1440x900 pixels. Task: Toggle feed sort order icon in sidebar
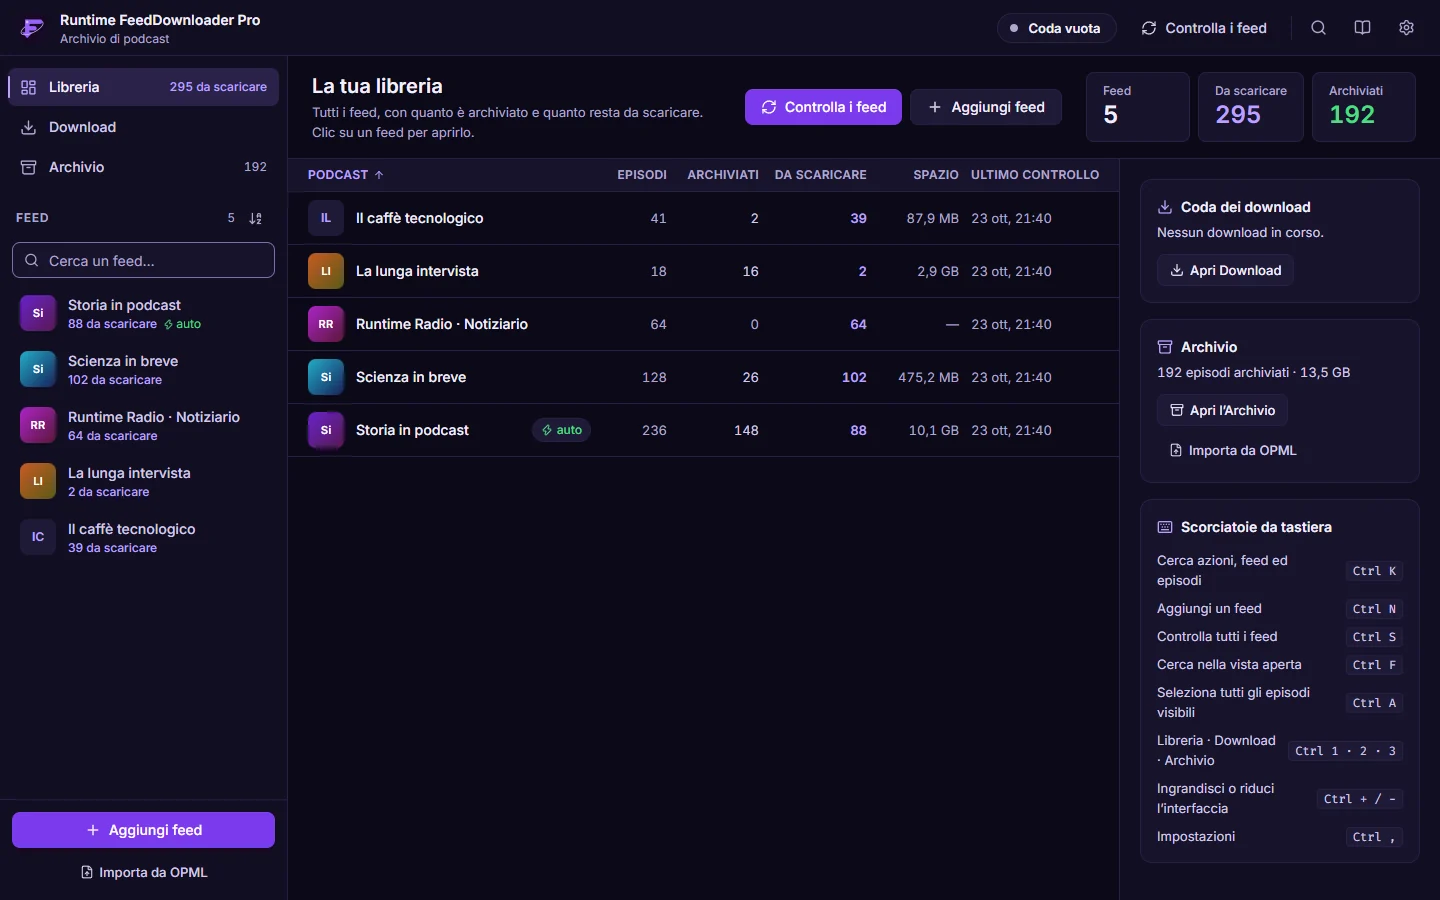[x=256, y=218]
